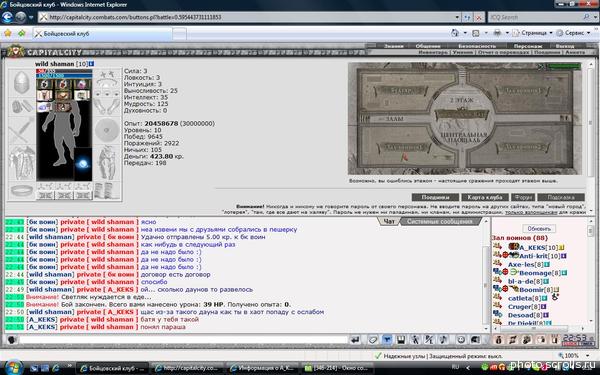
Task: Click the eraser clear-chat icon
Action: (373, 339)
